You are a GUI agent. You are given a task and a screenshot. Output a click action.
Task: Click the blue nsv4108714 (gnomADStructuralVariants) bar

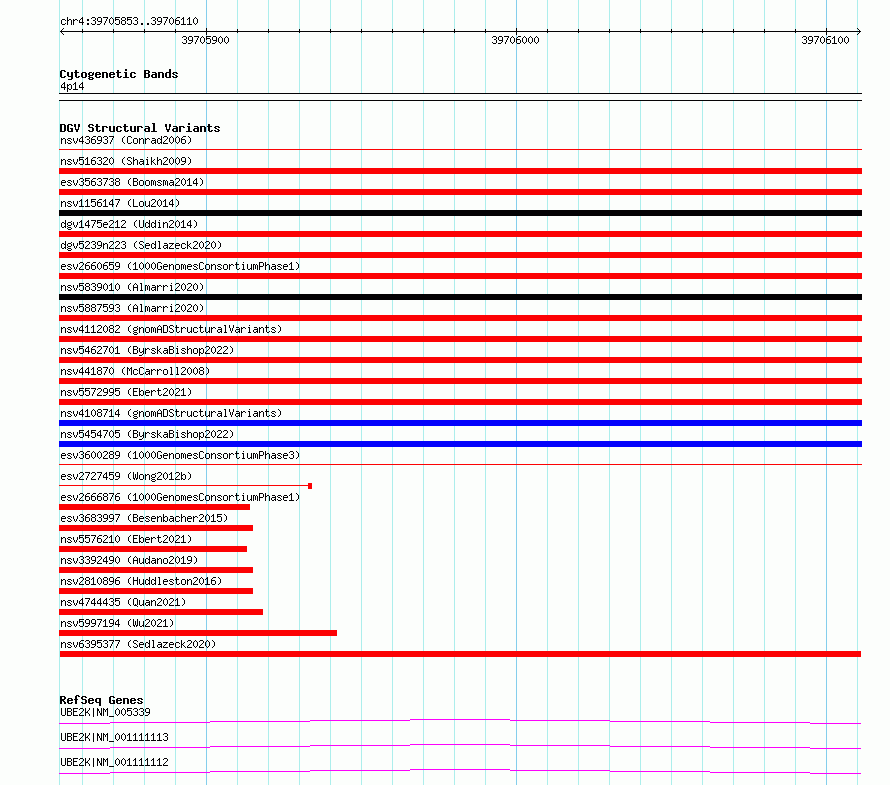(x=460, y=423)
